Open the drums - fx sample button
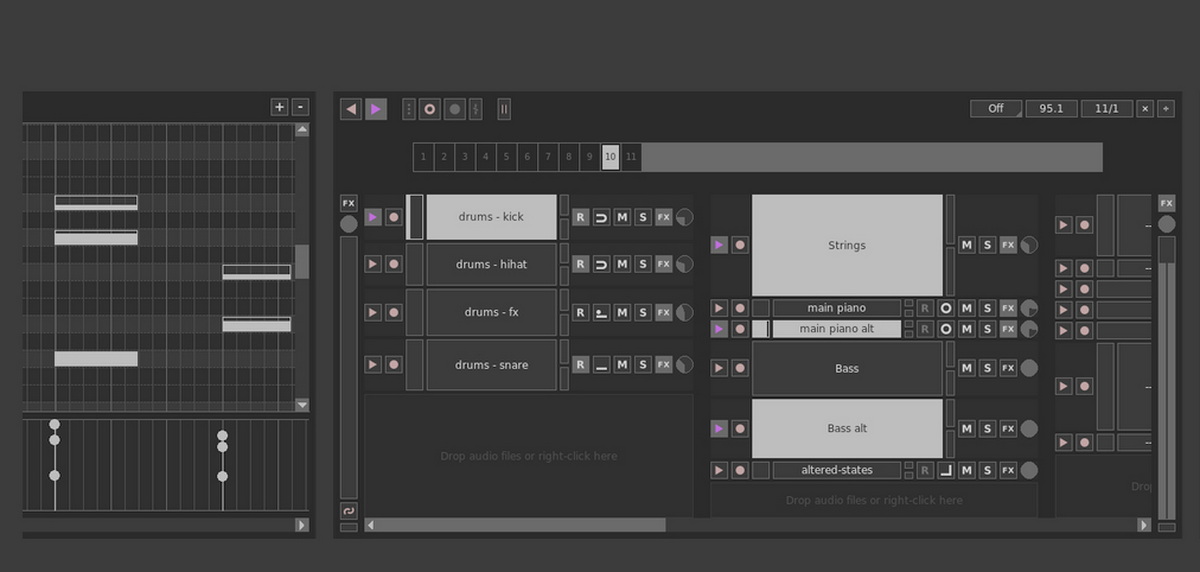The width and height of the screenshot is (1200, 572). [x=491, y=312]
